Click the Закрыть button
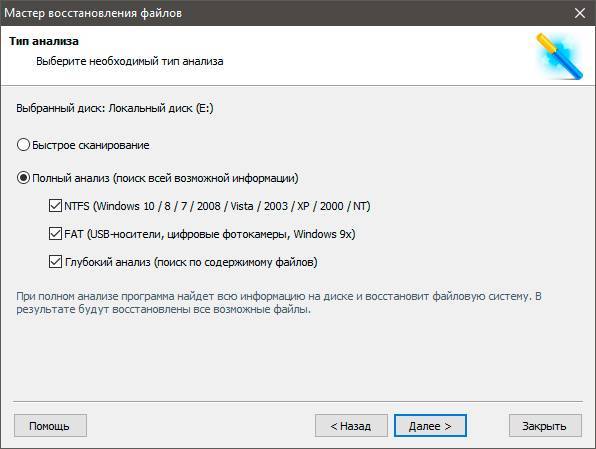 click(x=545, y=425)
